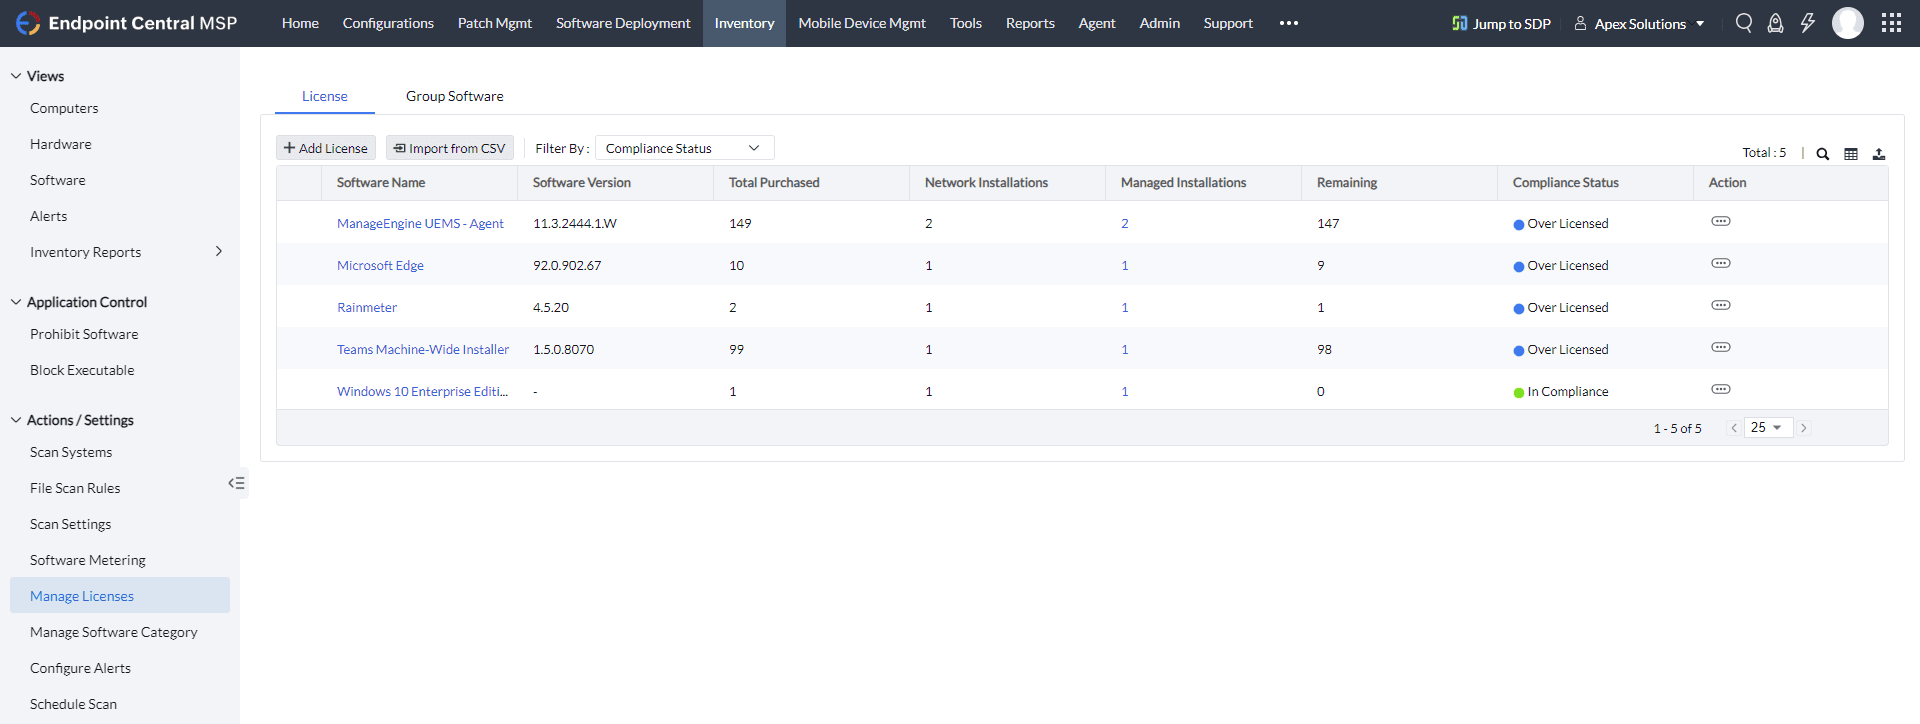The image size is (1920, 724).
Task: Open action menu for Microsoft Edge
Action: 1721,263
